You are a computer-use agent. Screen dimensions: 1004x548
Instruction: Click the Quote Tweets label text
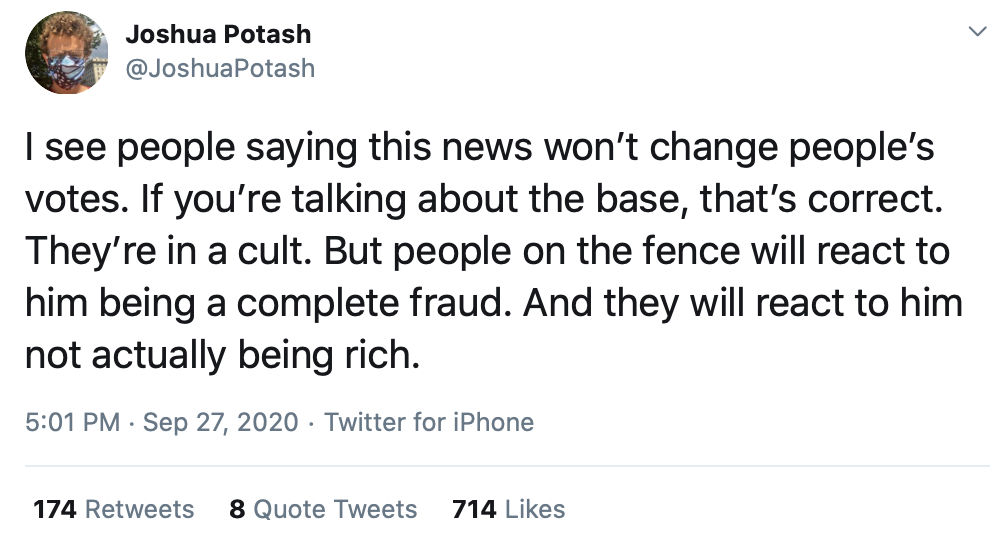point(335,509)
